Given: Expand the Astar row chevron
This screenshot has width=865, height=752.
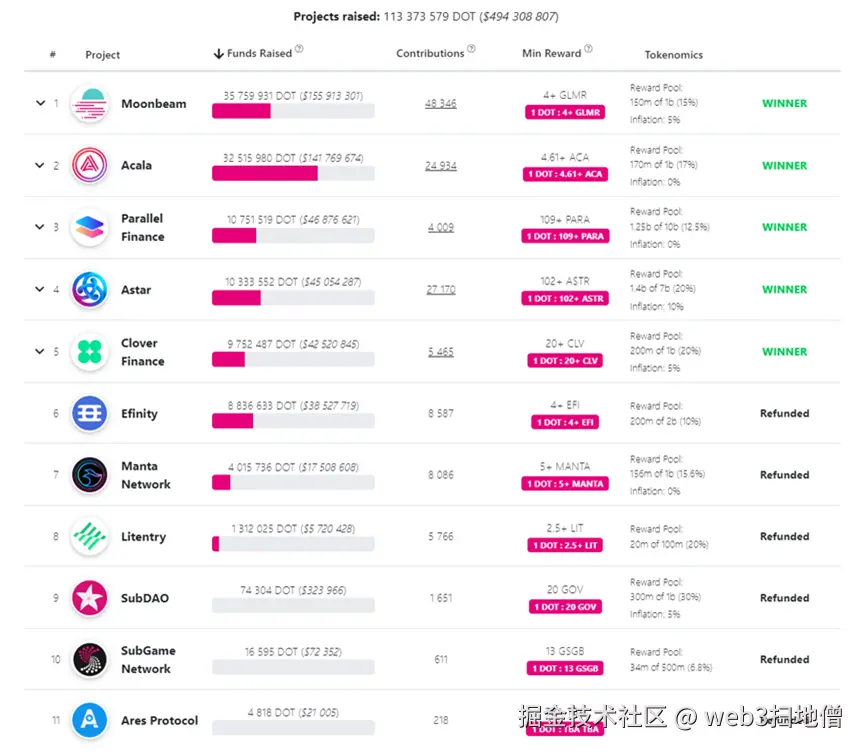Looking at the screenshot, I should (x=40, y=289).
